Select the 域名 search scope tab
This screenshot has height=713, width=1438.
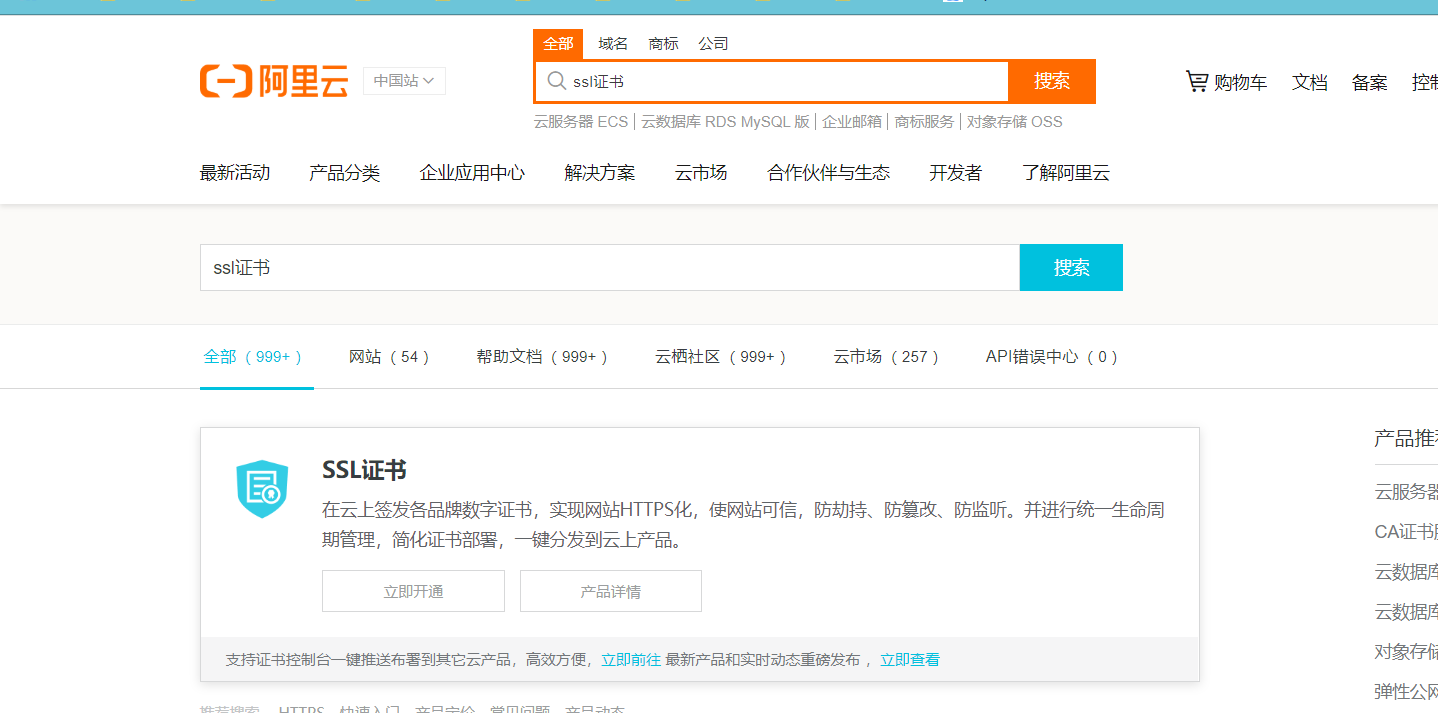pyautogui.click(x=613, y=43)
